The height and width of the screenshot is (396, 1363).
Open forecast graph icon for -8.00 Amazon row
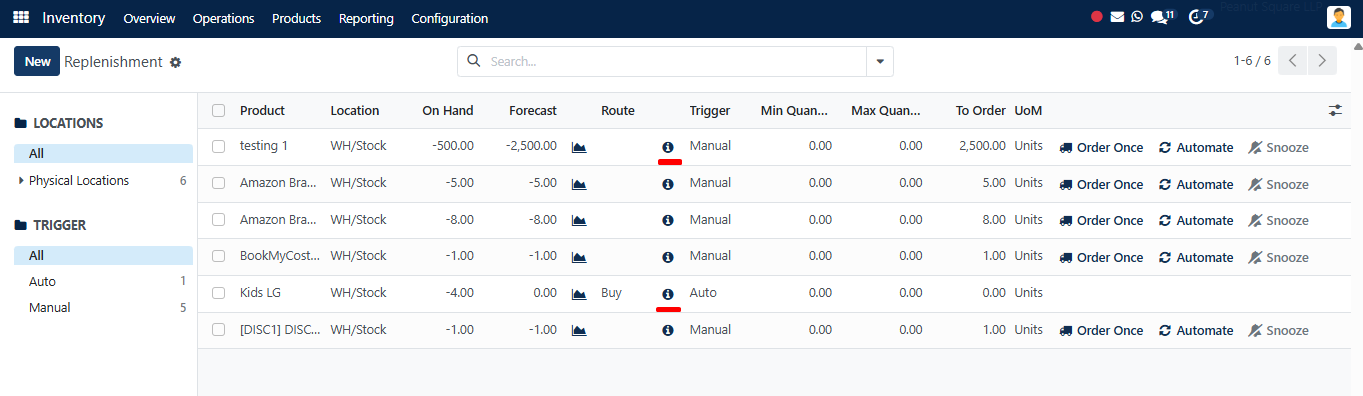[x=578, y=220]
